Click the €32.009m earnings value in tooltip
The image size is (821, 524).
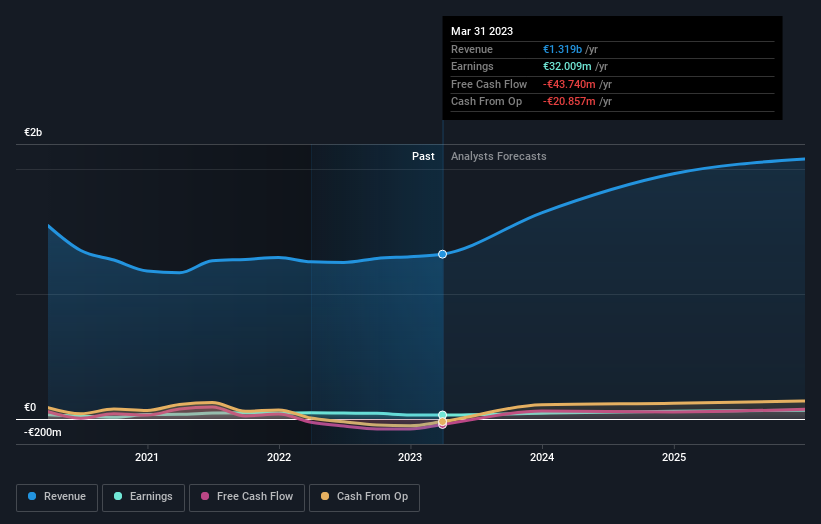(x=567, y=66)
